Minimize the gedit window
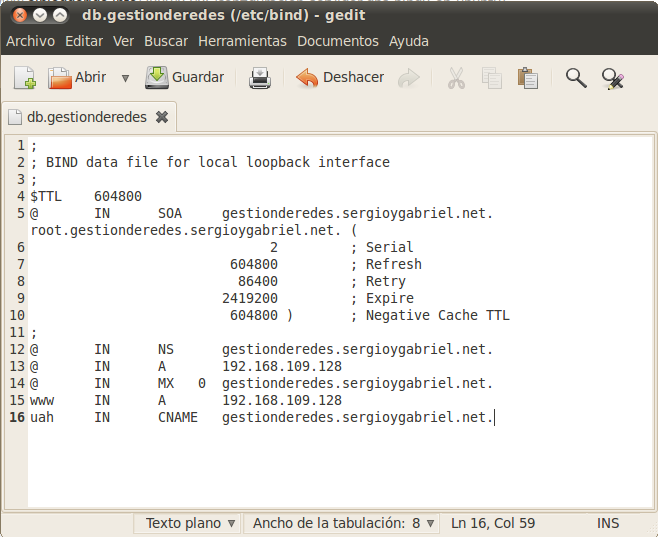Viewport: 658px width, 537px height. point(40,16)
